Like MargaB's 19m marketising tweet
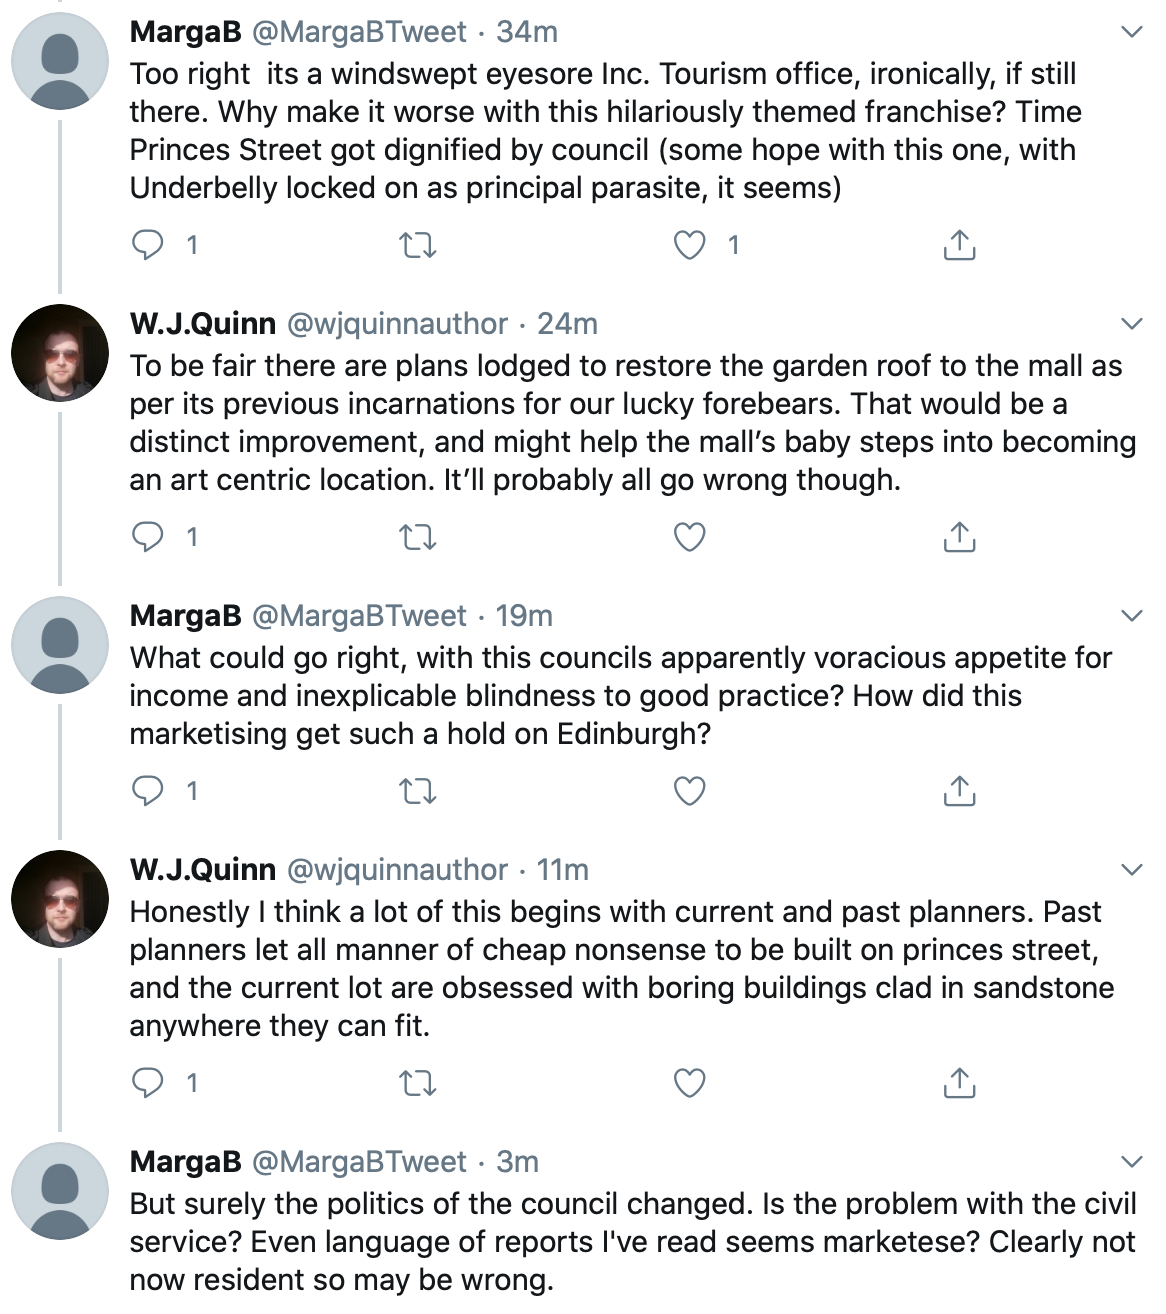The image size is (1166, 1314). point(690,791)
